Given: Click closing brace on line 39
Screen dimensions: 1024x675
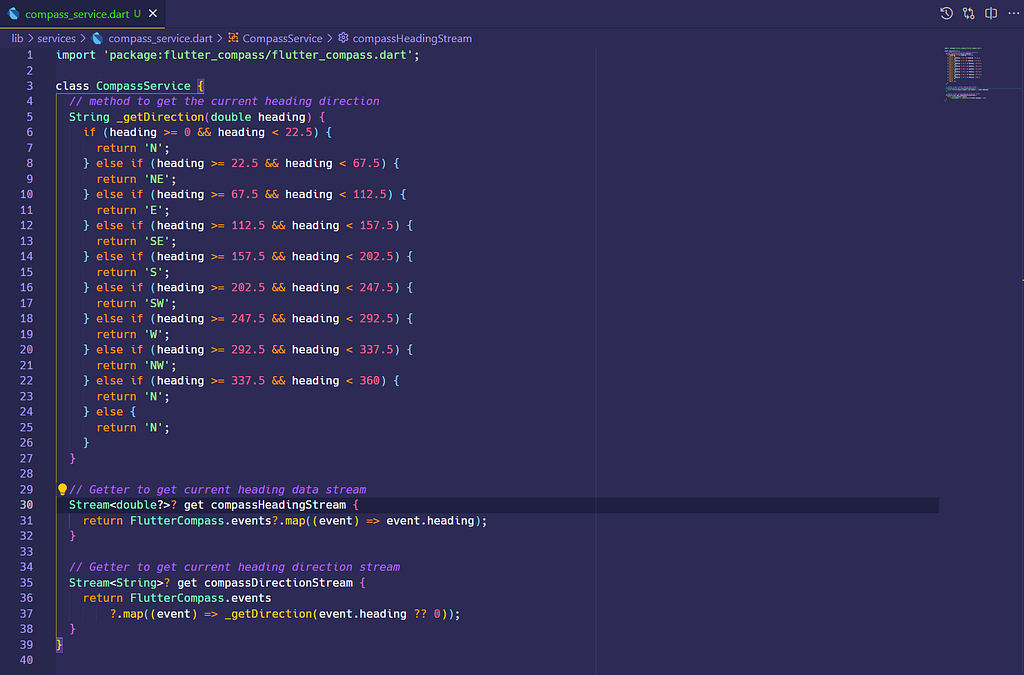Looking at the screenshot, I should coord(59,645).
